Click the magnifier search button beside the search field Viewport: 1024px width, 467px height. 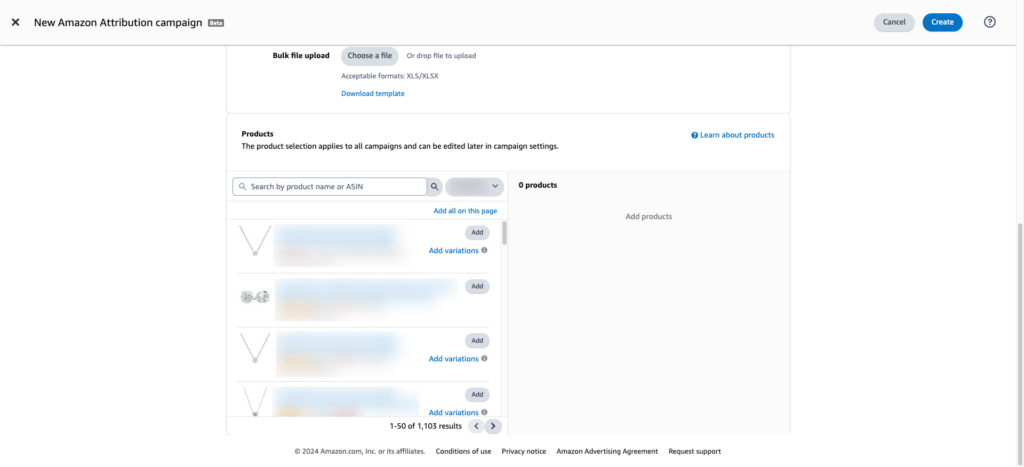tap(434, 187)
